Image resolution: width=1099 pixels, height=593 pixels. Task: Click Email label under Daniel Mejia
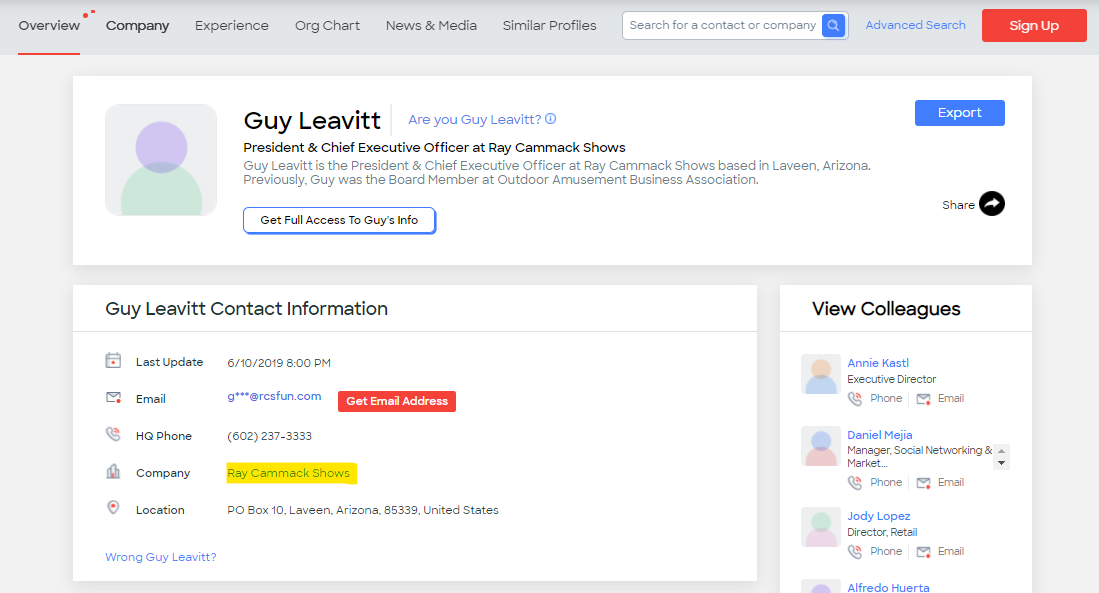950,482
